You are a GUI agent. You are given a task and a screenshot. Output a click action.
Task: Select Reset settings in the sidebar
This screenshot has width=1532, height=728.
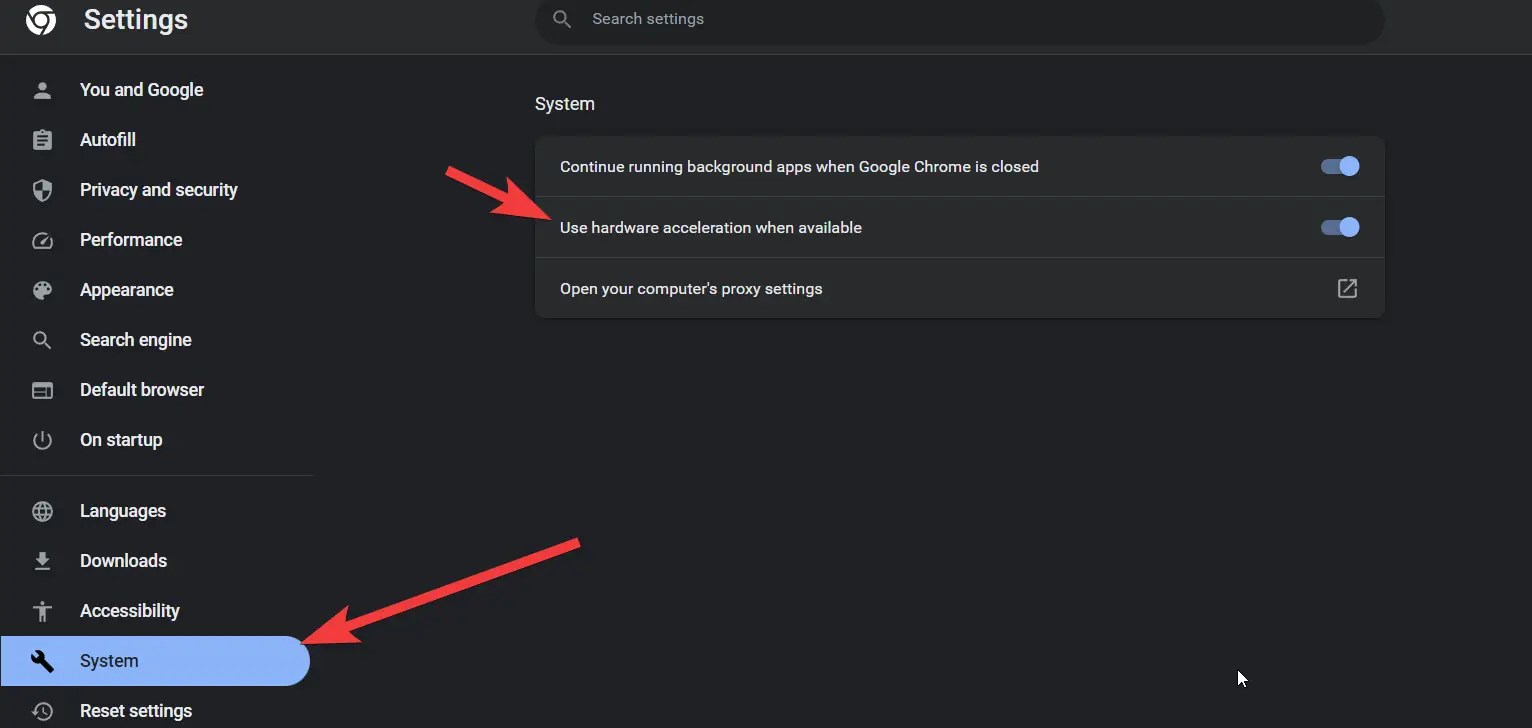(x=136, y=710)
